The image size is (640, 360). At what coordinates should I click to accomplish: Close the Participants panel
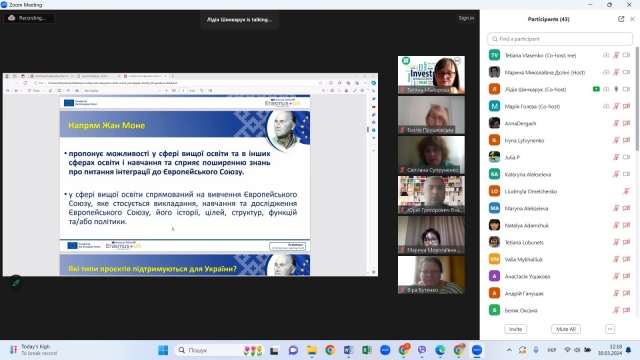point(632,19)
